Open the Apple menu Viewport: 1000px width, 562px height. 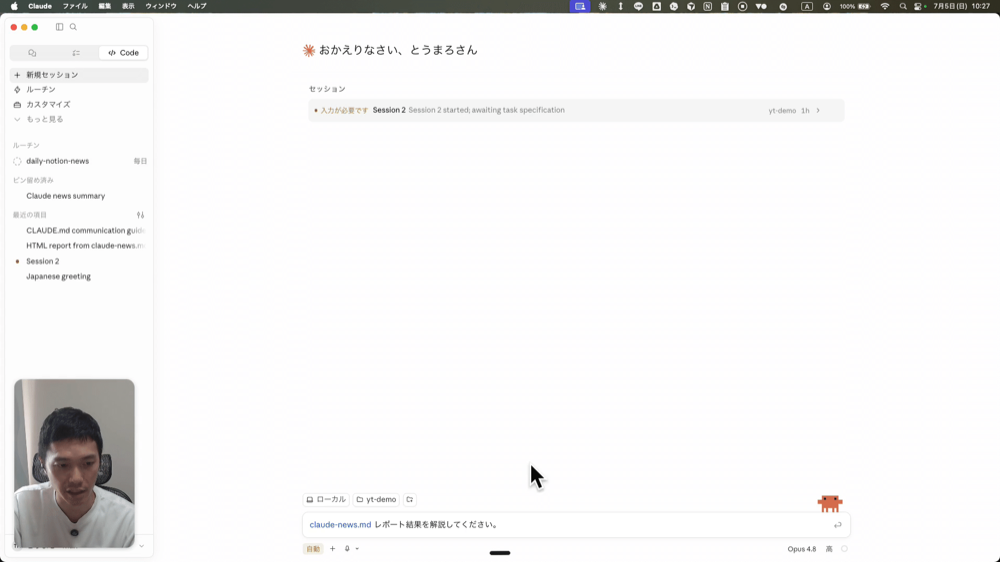[14, 6]
